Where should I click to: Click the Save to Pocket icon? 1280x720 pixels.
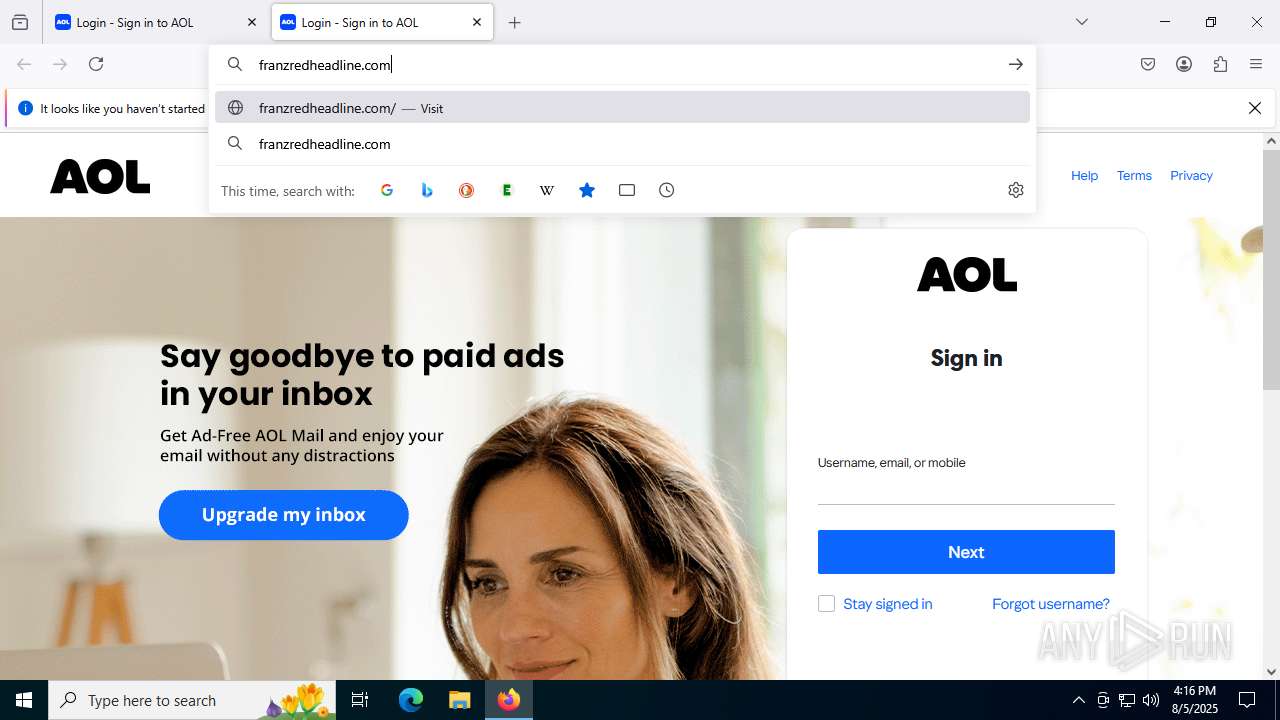1148,64
